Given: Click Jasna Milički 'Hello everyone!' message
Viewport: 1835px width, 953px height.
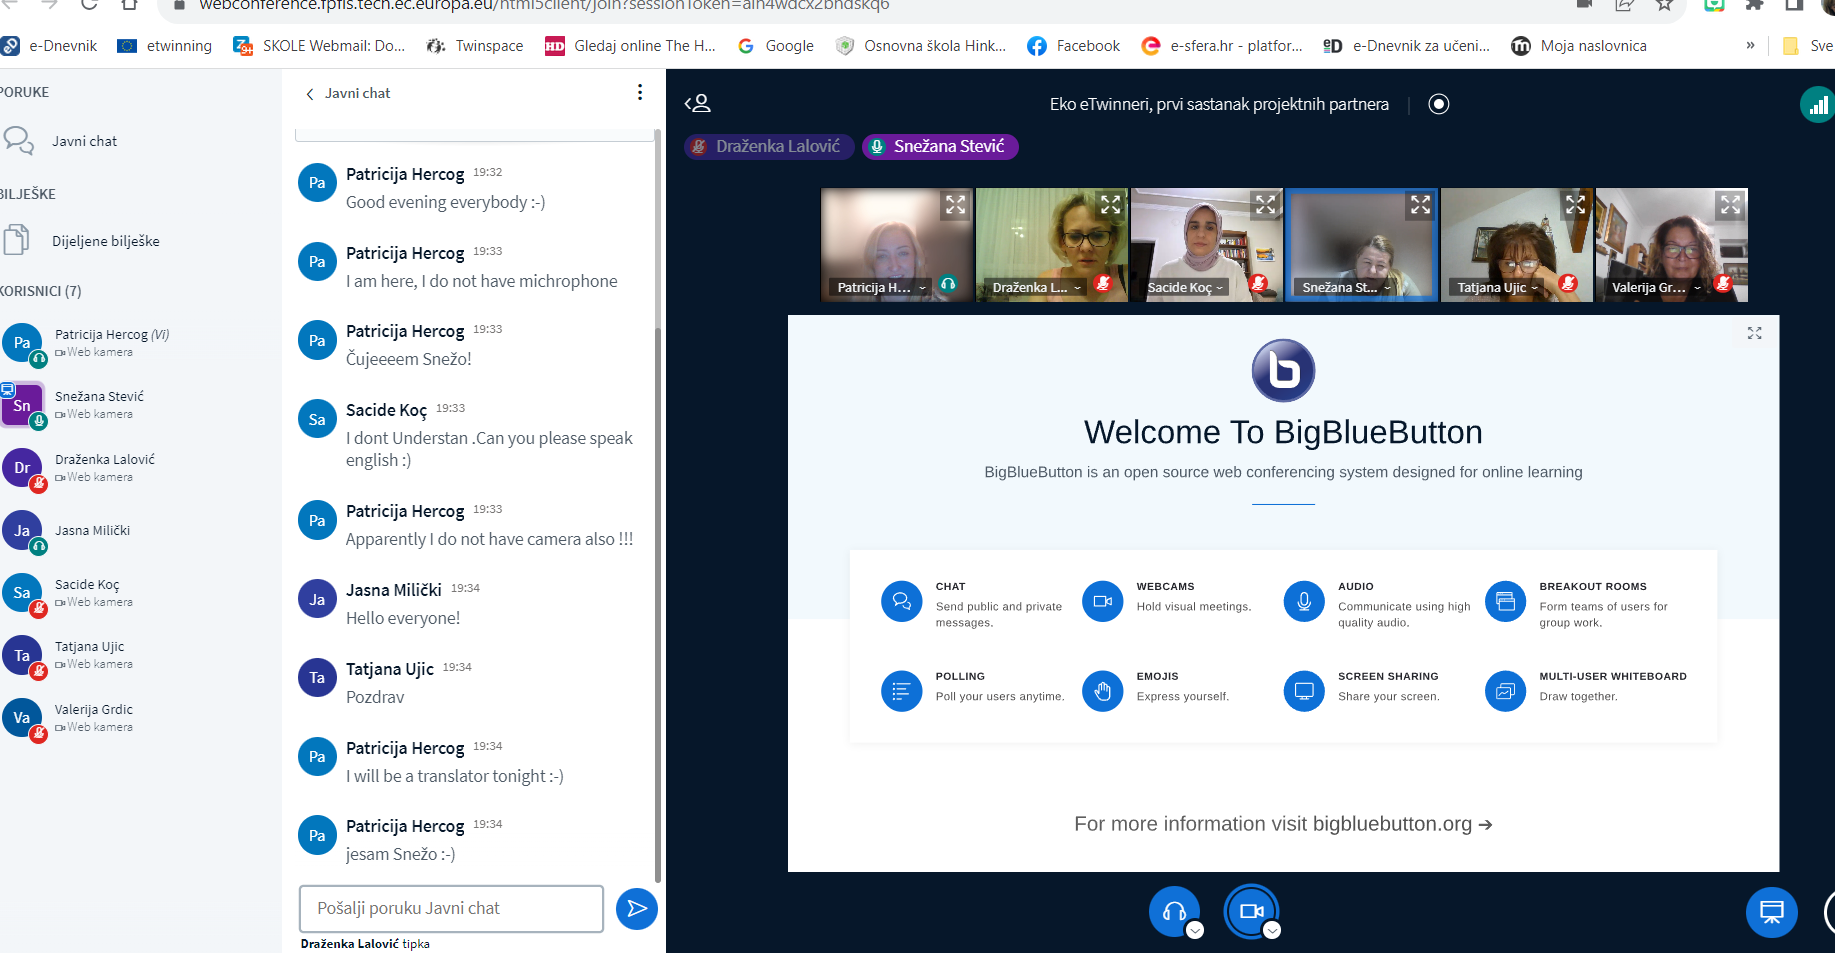Looking at the screenshot, I should (403, 618).
